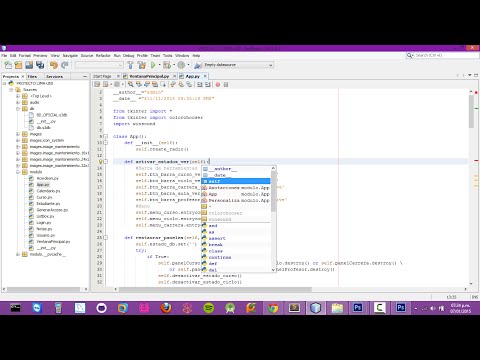Open the empty configuration combo box
The height and width of the screenshot is (360, 480).
click(99, 65)
